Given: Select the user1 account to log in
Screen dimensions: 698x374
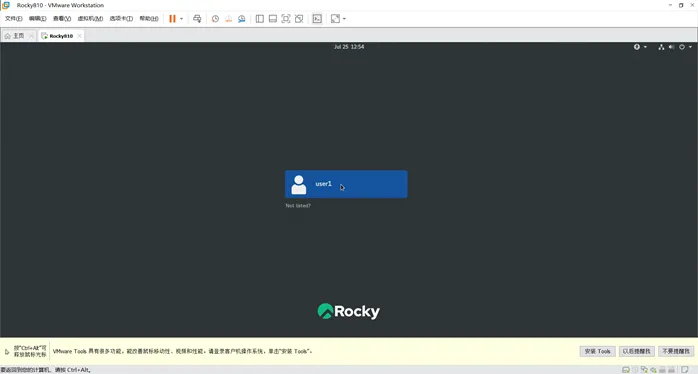Looking at the screenshot, I should [x=346, y=184].
